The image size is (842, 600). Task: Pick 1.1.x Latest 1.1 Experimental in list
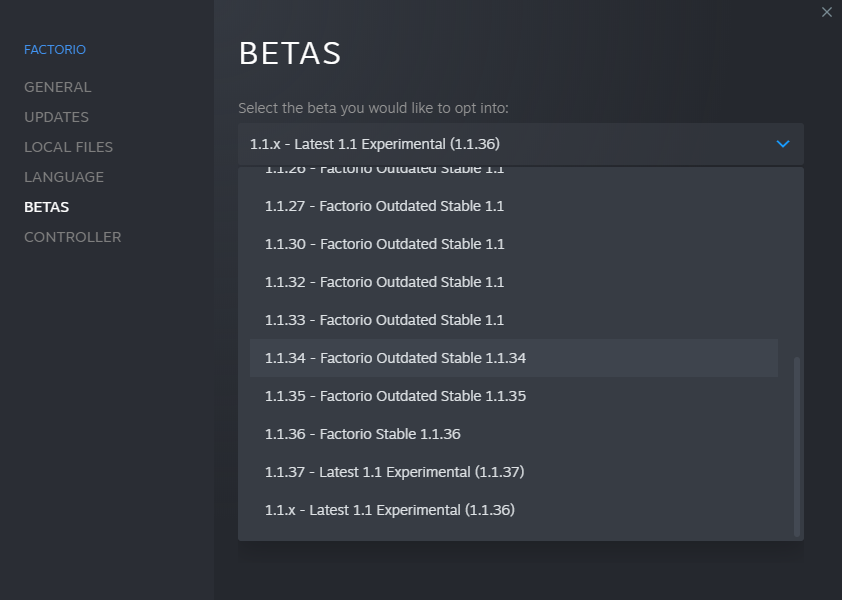[x=389, y=510]
